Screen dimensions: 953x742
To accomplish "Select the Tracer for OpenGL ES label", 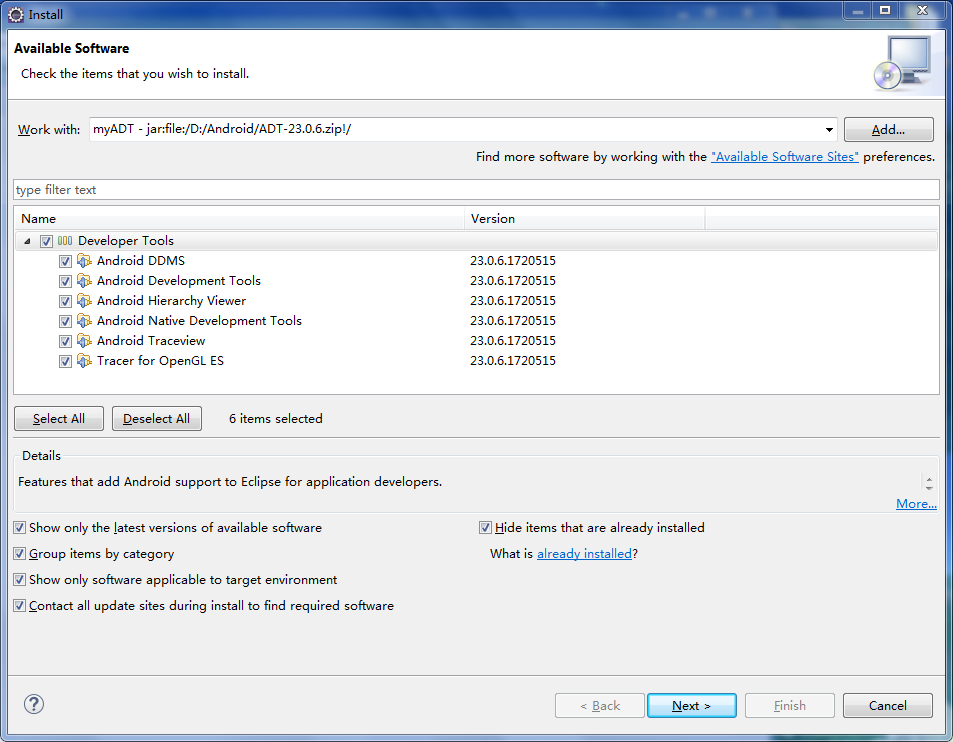I will [x=160, y=361].
